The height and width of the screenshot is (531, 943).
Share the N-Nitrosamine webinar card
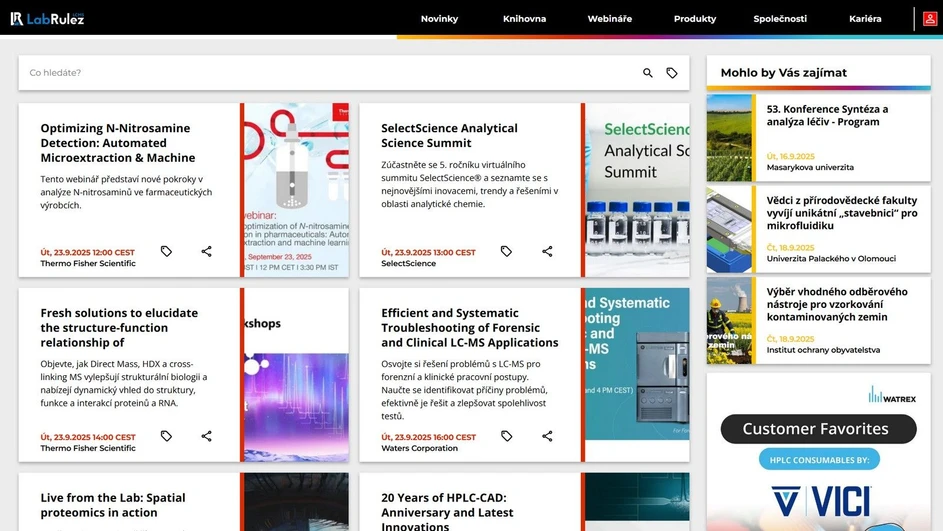pyautogui.click(x=206, y=251)
